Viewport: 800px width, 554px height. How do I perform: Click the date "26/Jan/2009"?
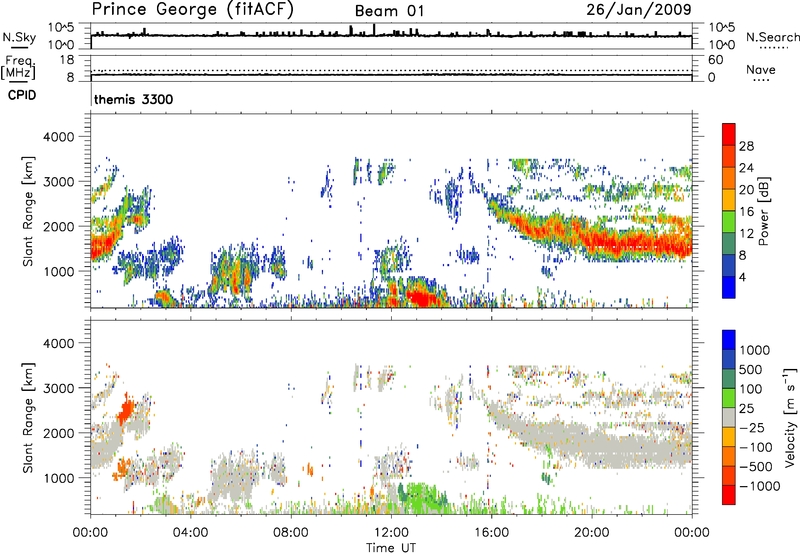pyautogui.click(x=639, y=9)
